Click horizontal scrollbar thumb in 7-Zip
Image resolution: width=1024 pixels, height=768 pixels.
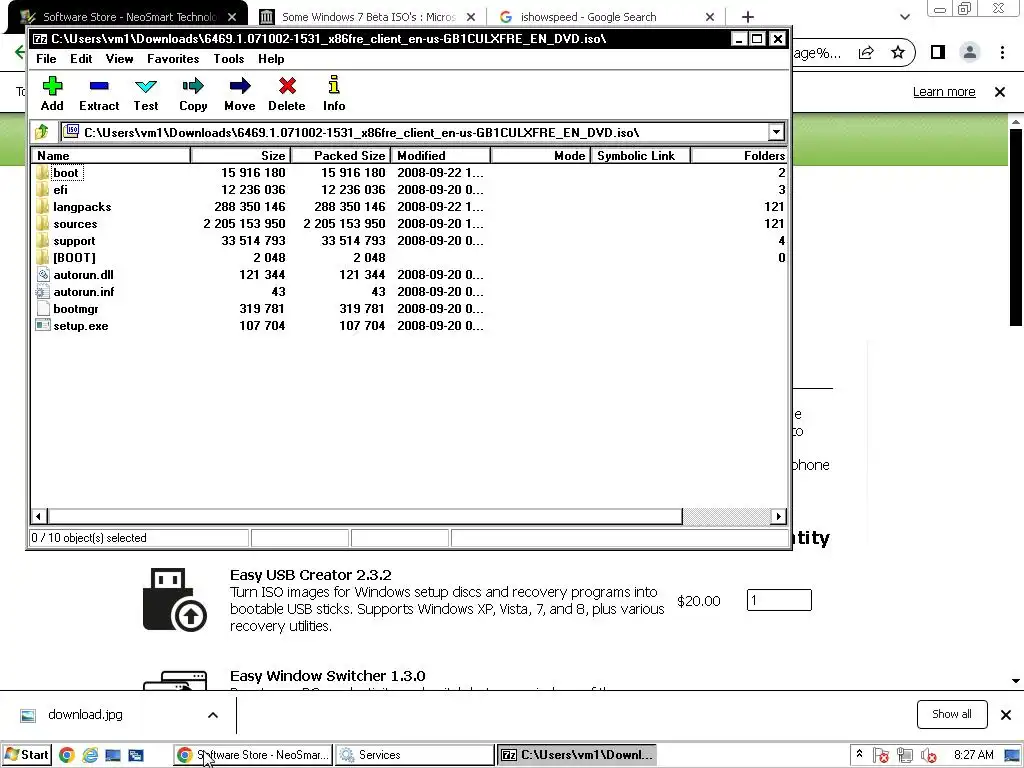coord(364,517)
